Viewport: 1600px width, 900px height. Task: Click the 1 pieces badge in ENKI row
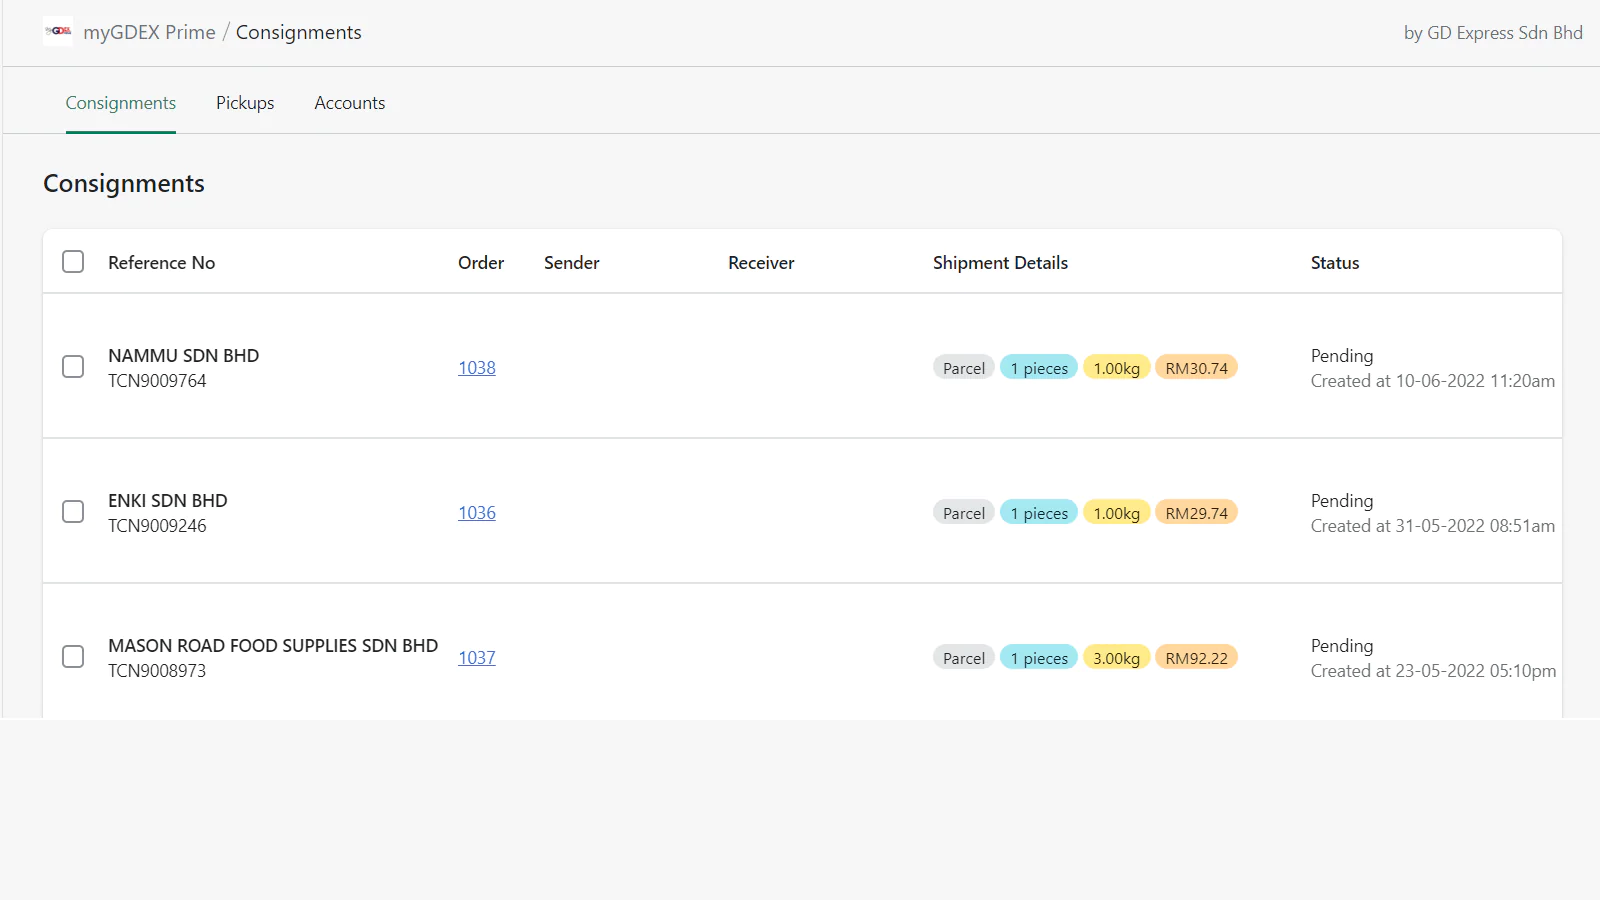click(1039, 513)
